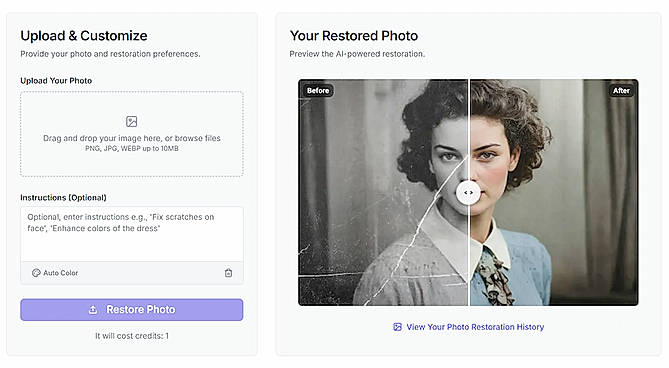
Task: Click the drag and drop upload area
Action: [x=132, y=134]
